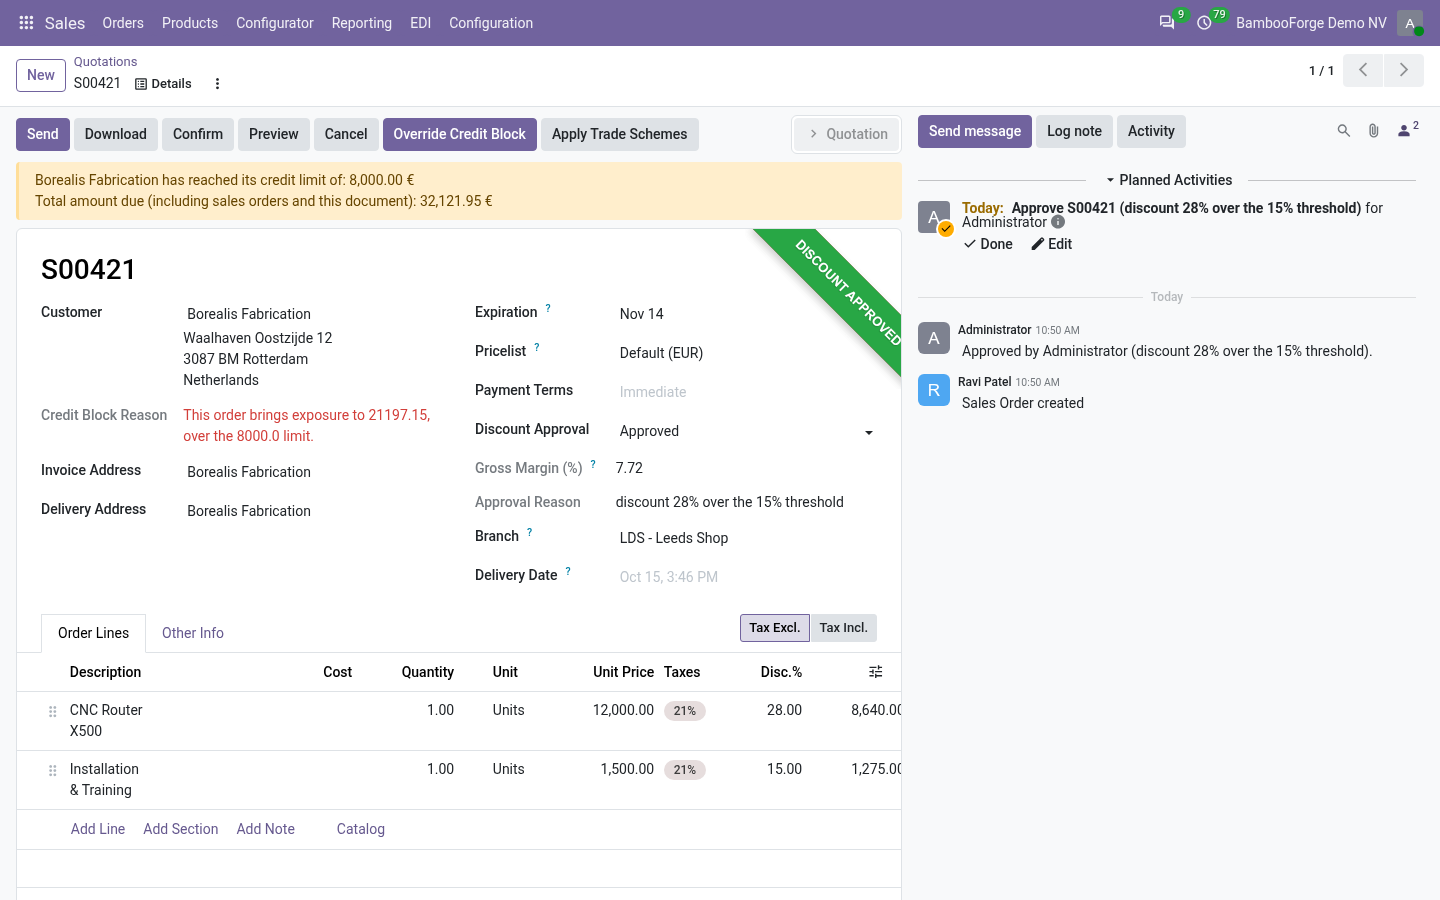
Task: Open the record actions kebab menu
Action: tap(217, 84)
